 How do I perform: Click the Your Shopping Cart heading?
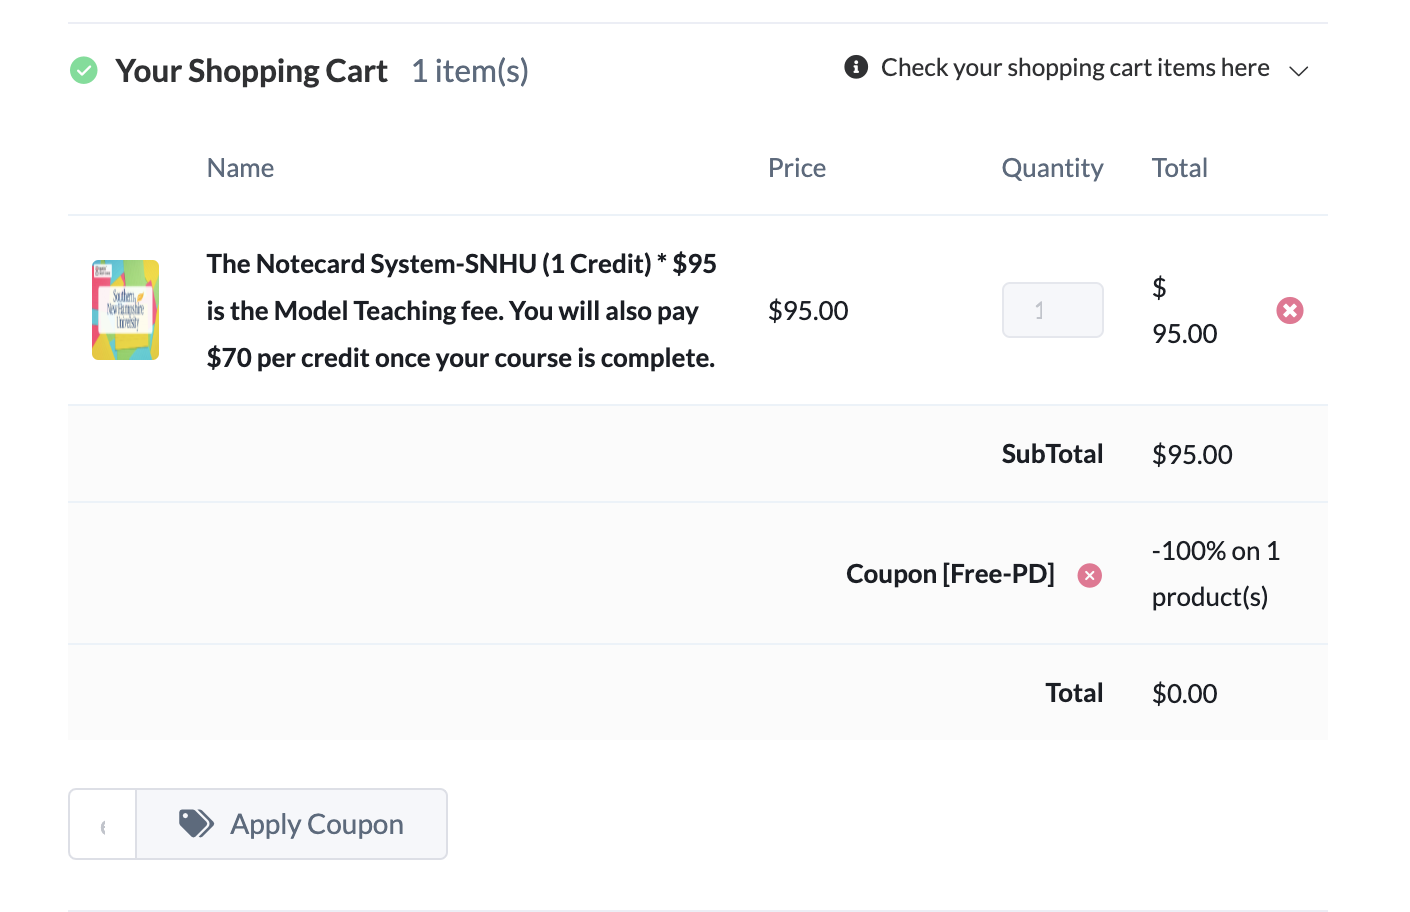click(251, 71)
